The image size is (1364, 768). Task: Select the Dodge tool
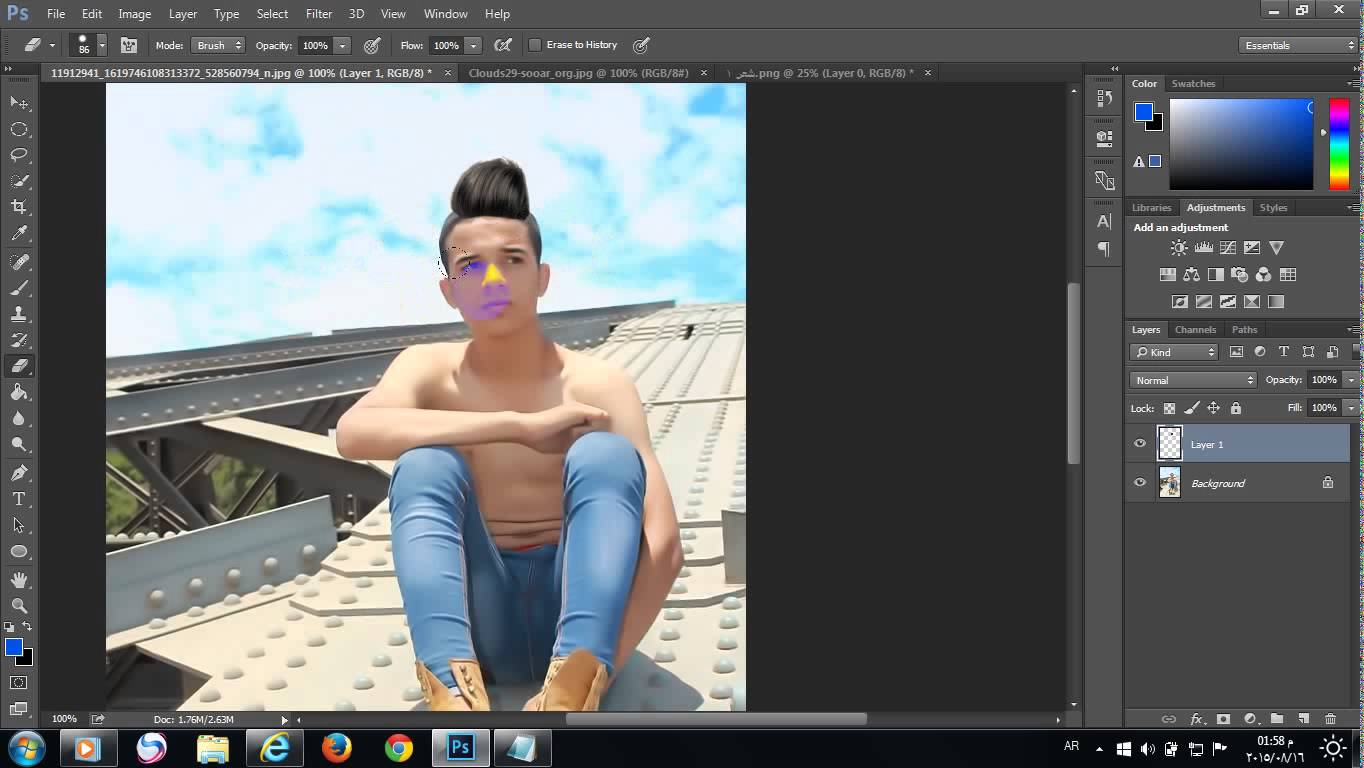point(19,444)
